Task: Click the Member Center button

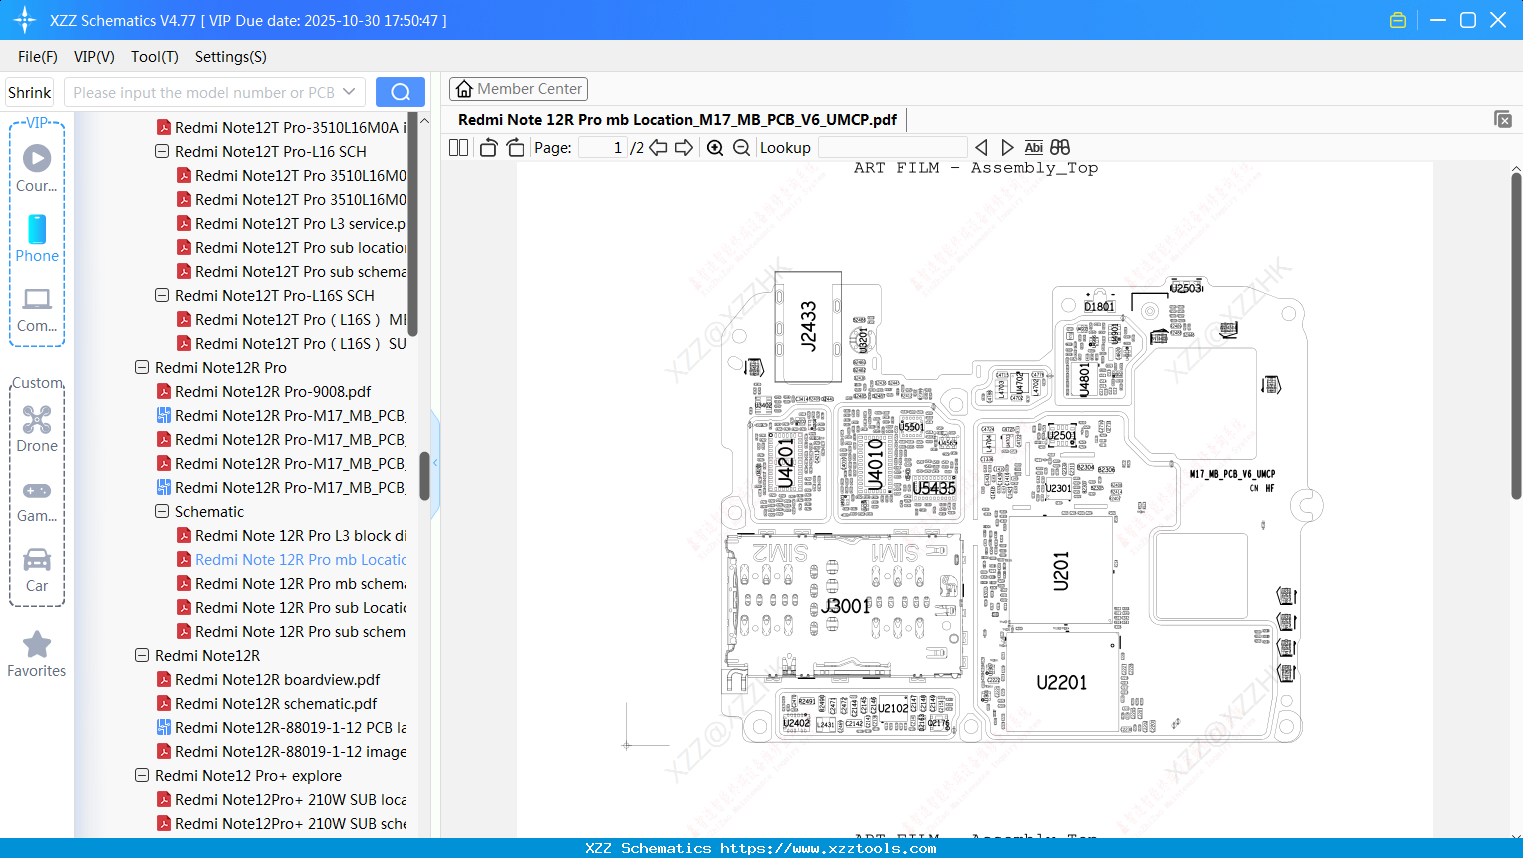Action: tap(518, 88)
